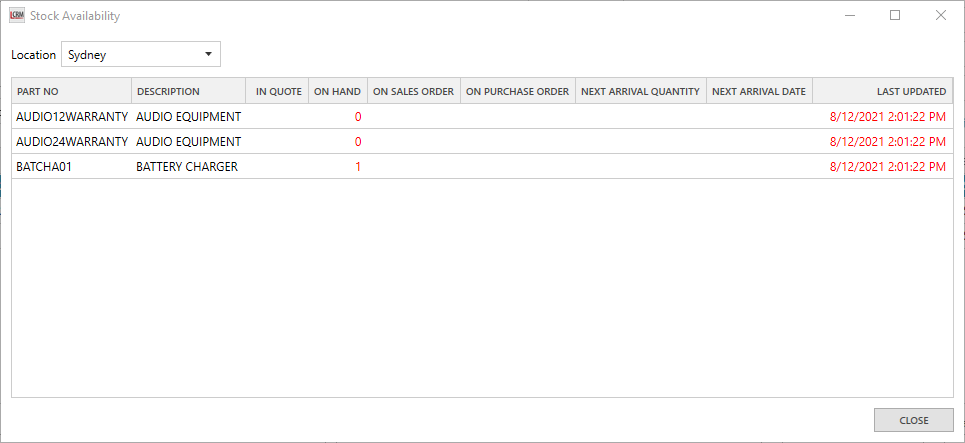
Task: Sort by PART NO column header
Action: tap(71, 92)
